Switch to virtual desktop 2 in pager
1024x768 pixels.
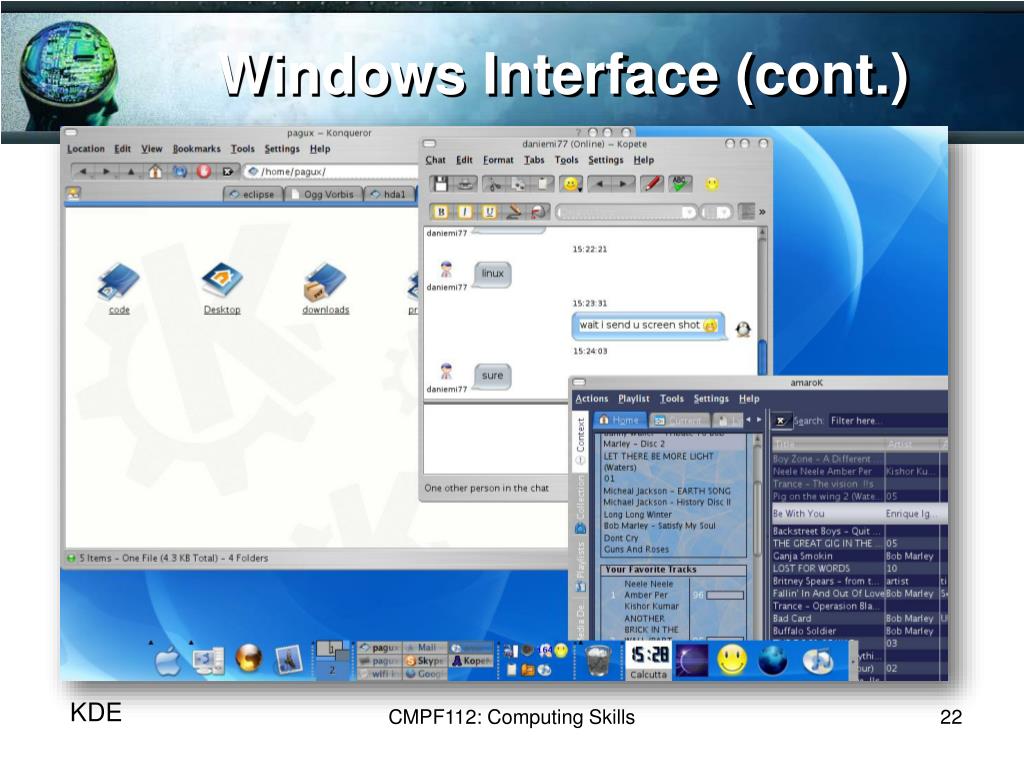(x=332, y=670)
